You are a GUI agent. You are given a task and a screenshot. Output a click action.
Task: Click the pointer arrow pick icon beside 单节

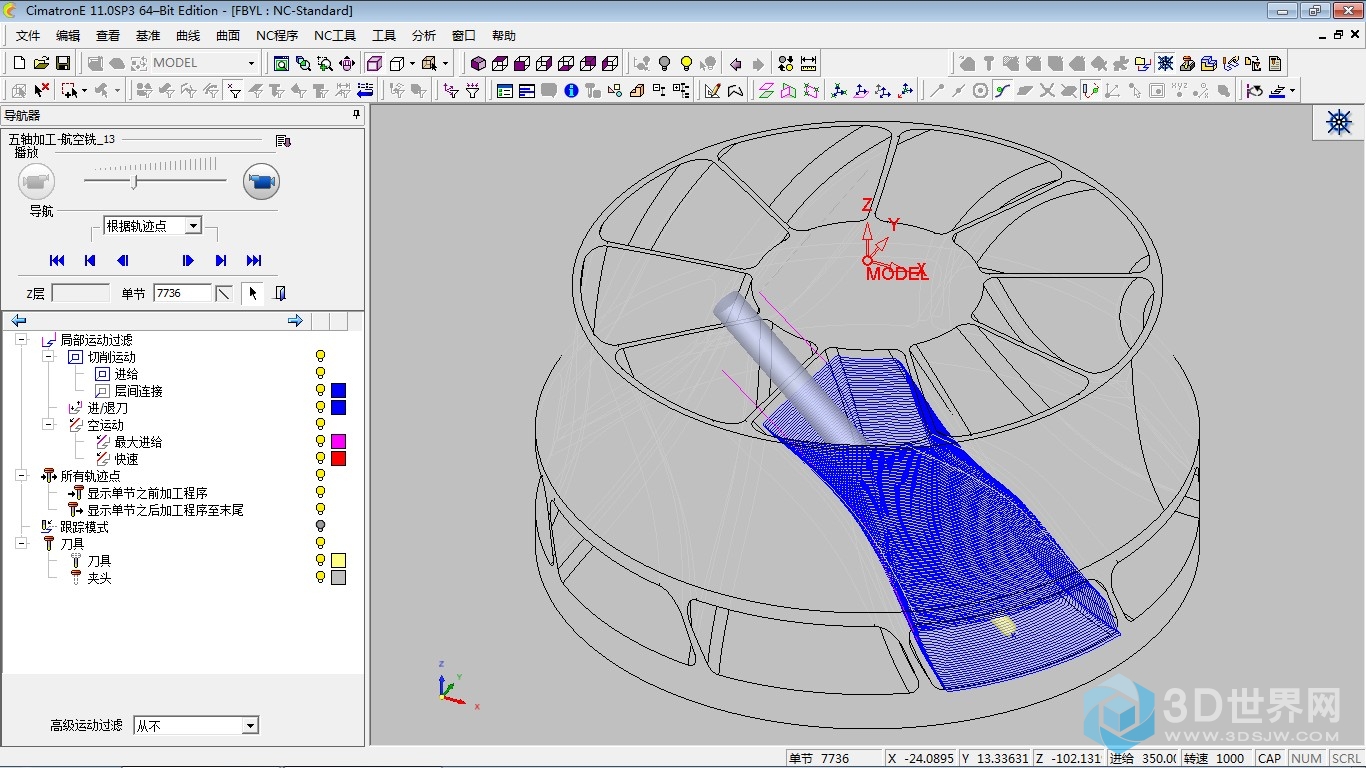252,293
